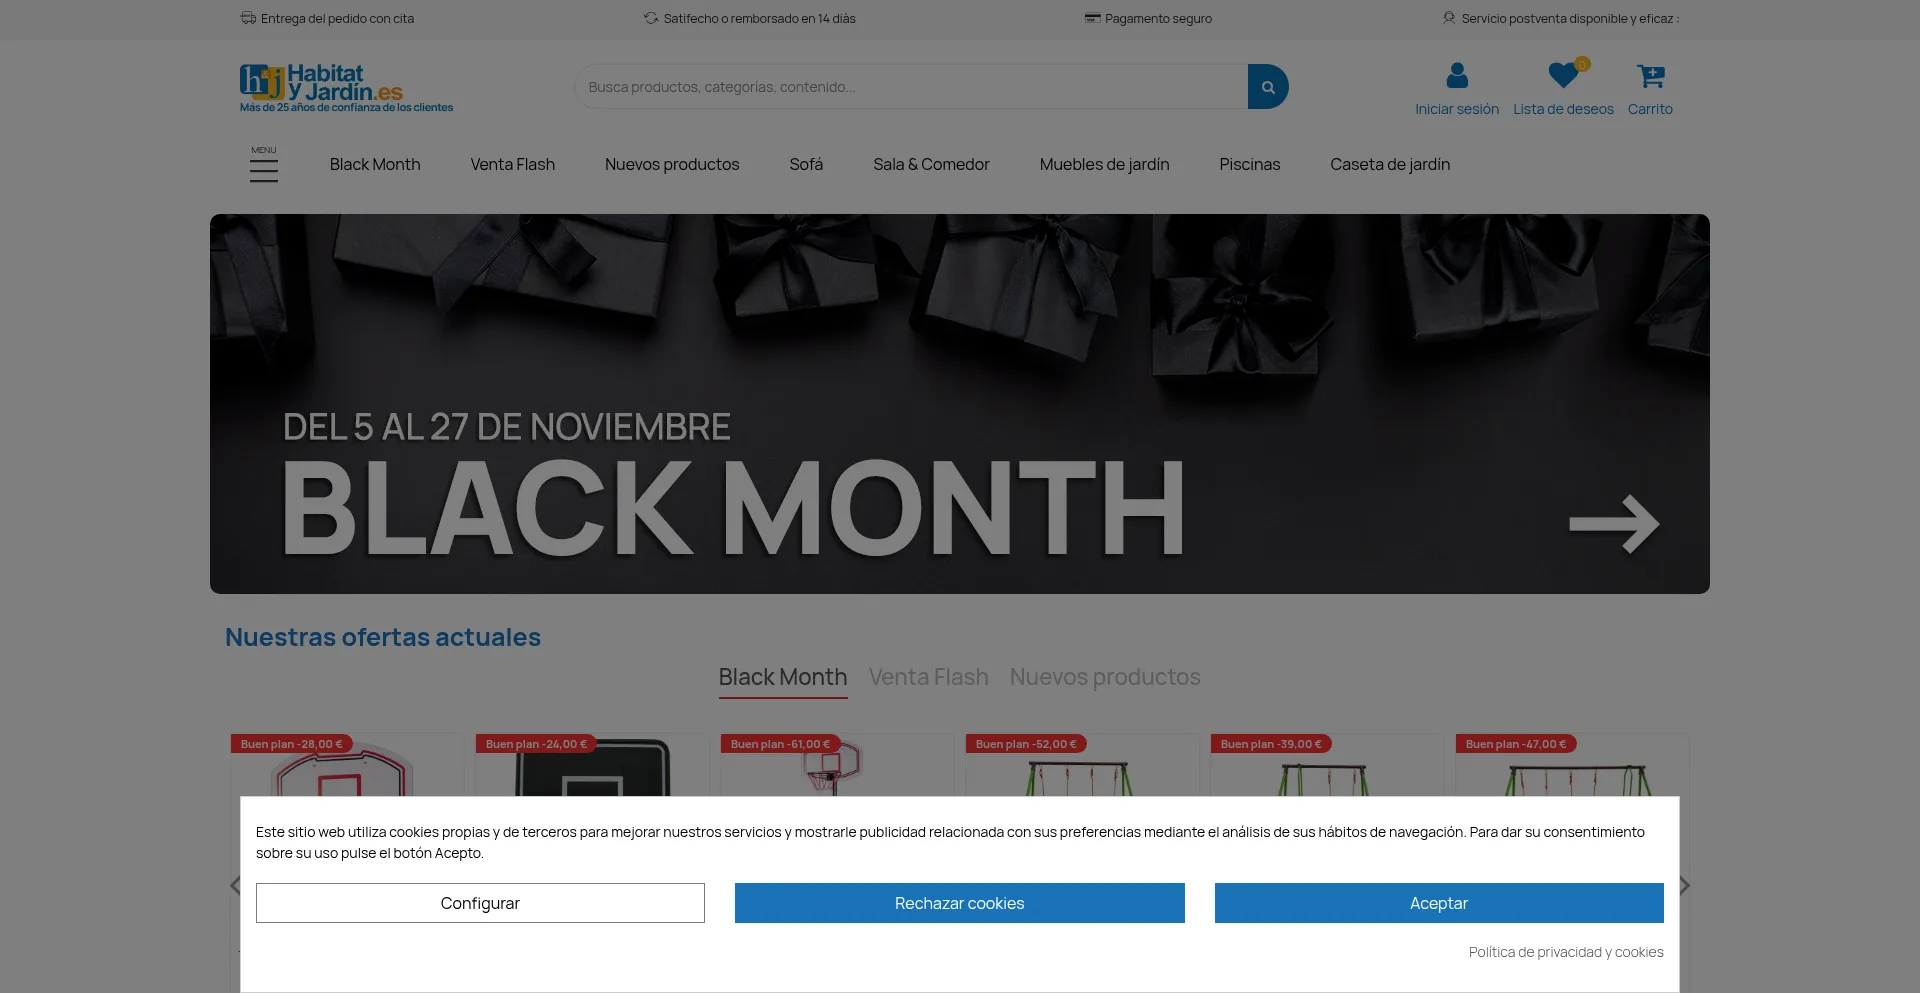Open the shopping cart icon
This screenshot has width=1920, height=993.
coord(1649,76)
